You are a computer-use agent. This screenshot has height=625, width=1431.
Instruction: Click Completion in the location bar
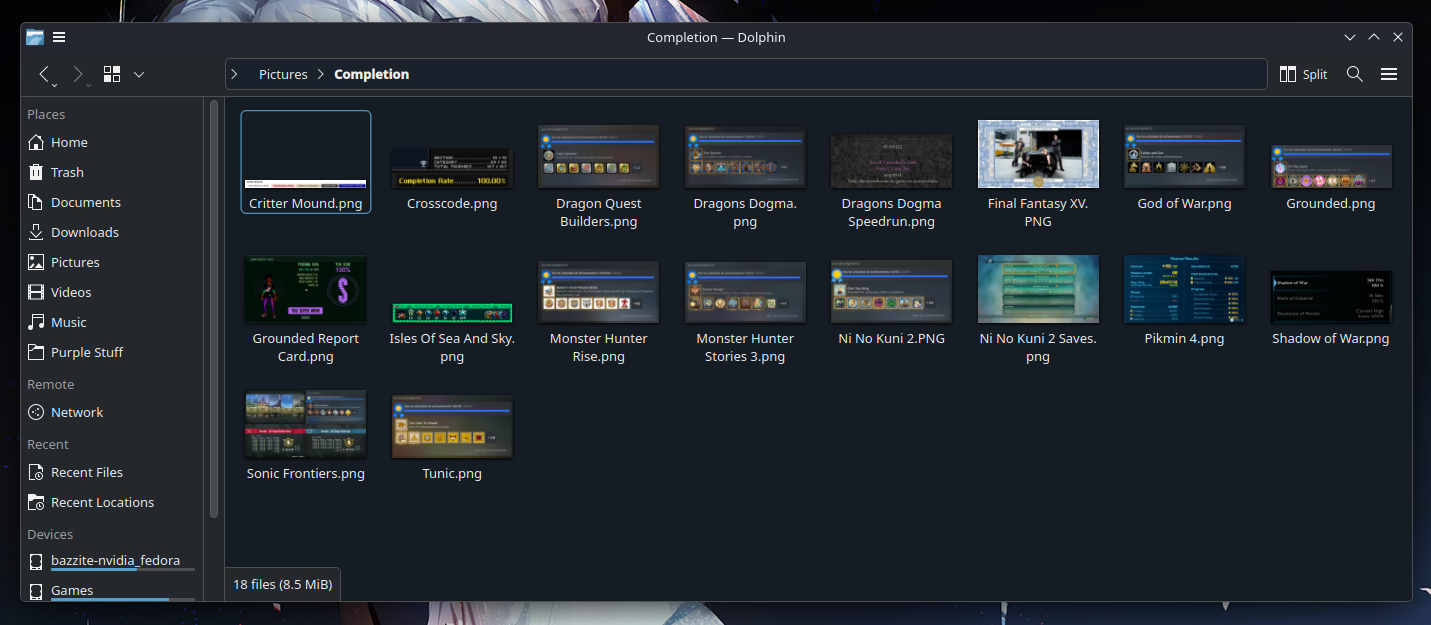click(371, 74)
